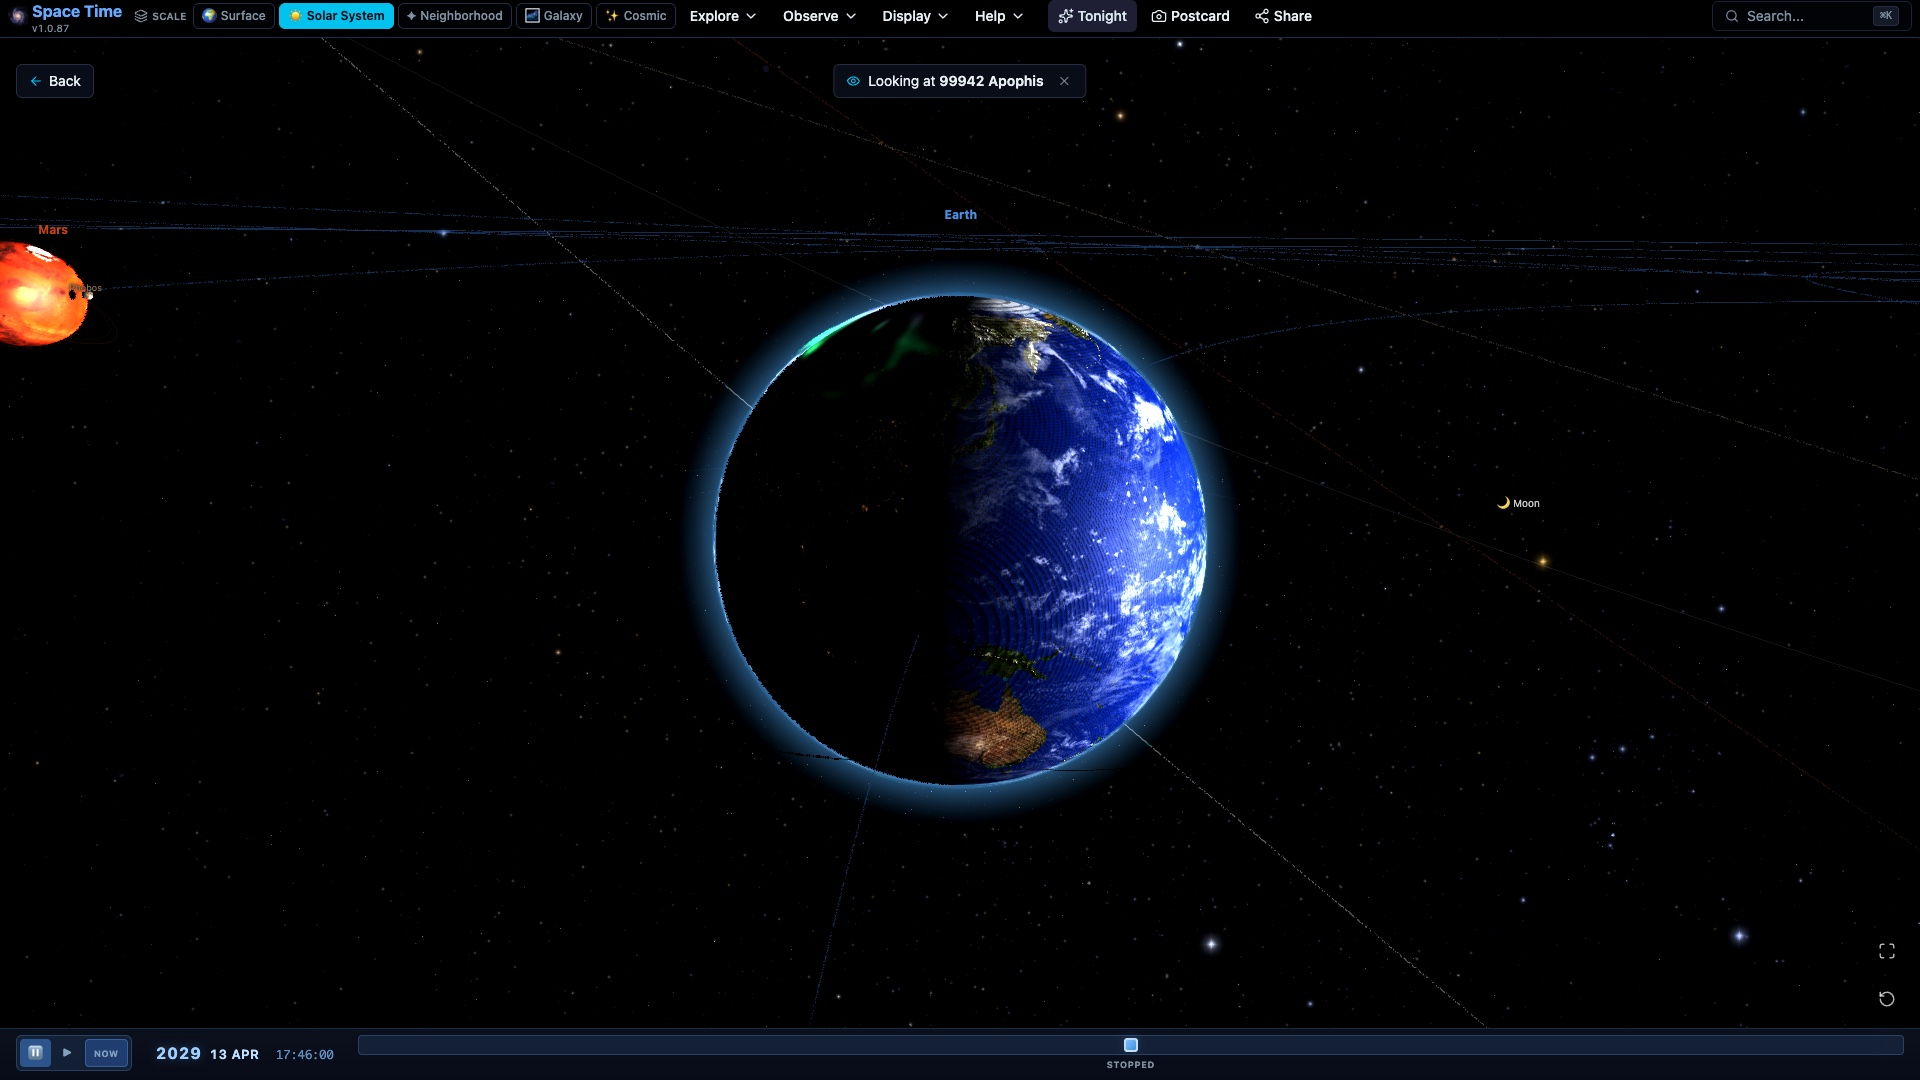1920x1080 pixels.
Task: Click the Earth globe
Action: [960, 540]
